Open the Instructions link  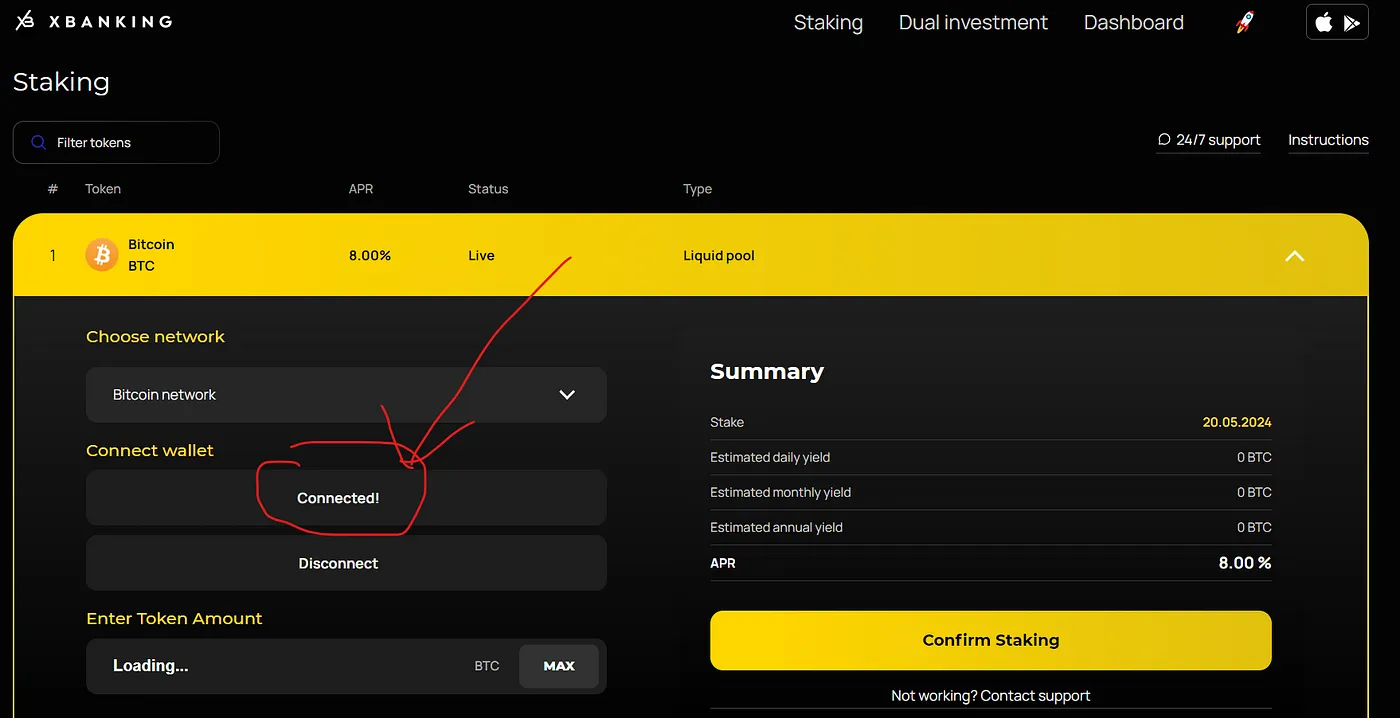tap(1328, 140)
